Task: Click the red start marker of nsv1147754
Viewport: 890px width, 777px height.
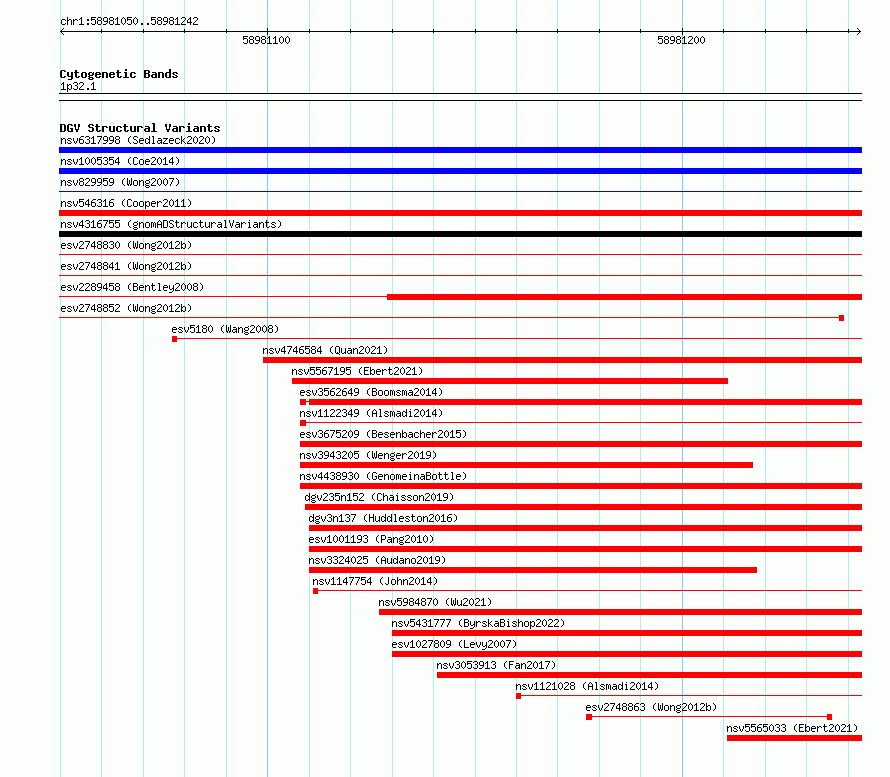Action: click(316, 591)
